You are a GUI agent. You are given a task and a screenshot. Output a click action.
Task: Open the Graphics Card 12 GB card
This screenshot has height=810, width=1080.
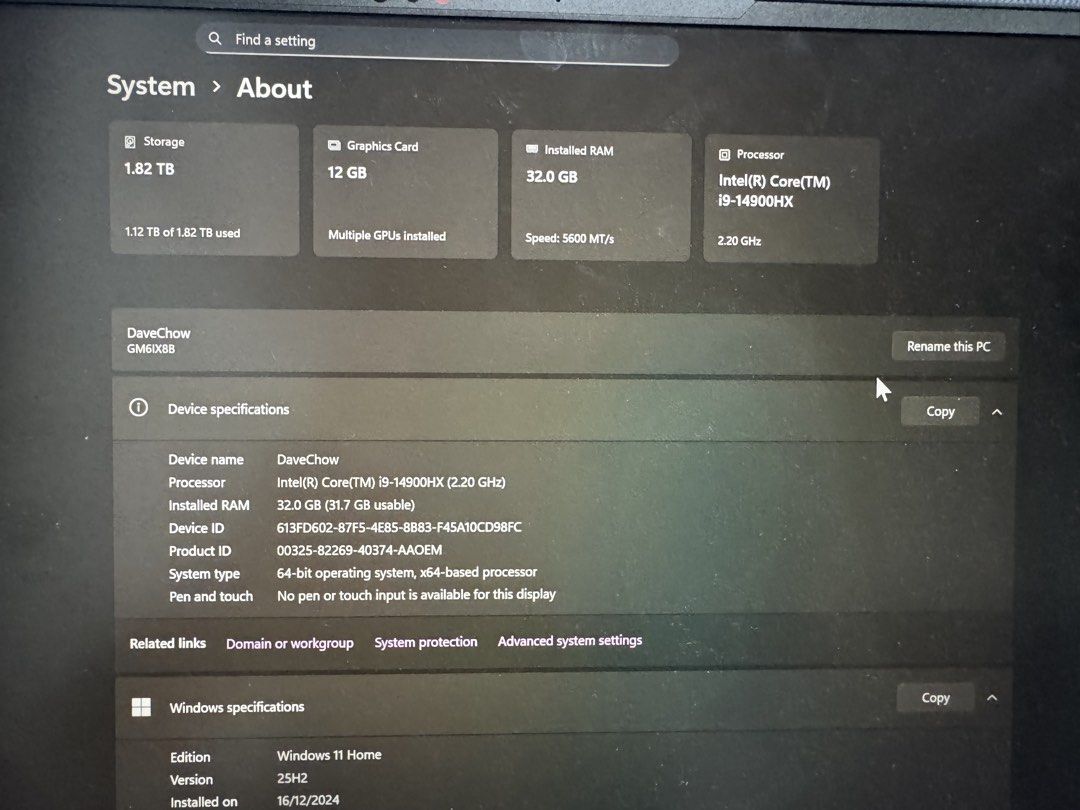click(x=405, y=194)
